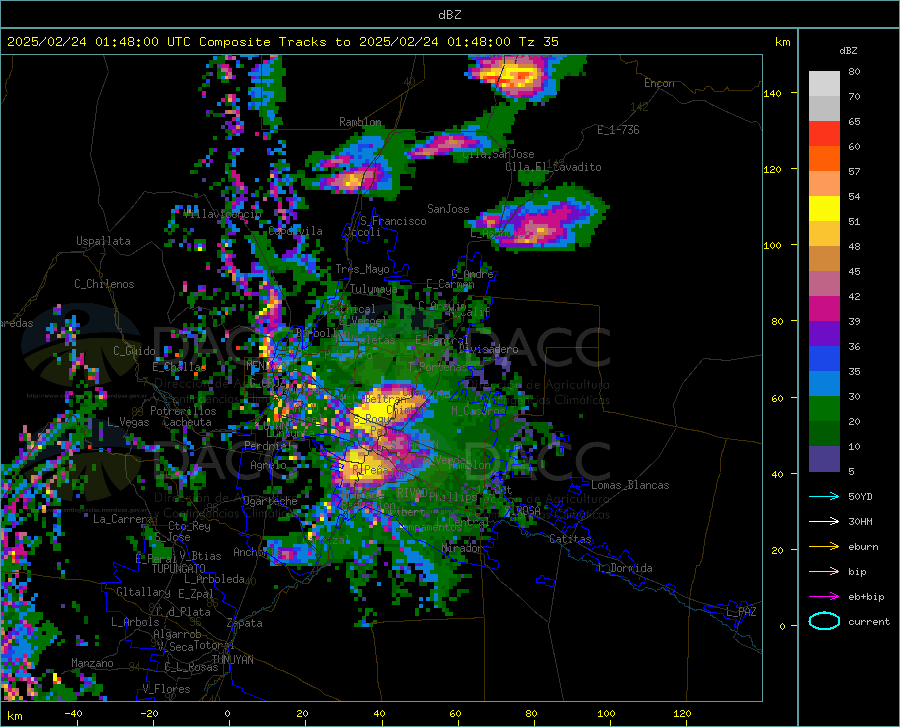
Task: Click the magenta 42 dBZ legend swatch
Action: [x=824, y=308]
